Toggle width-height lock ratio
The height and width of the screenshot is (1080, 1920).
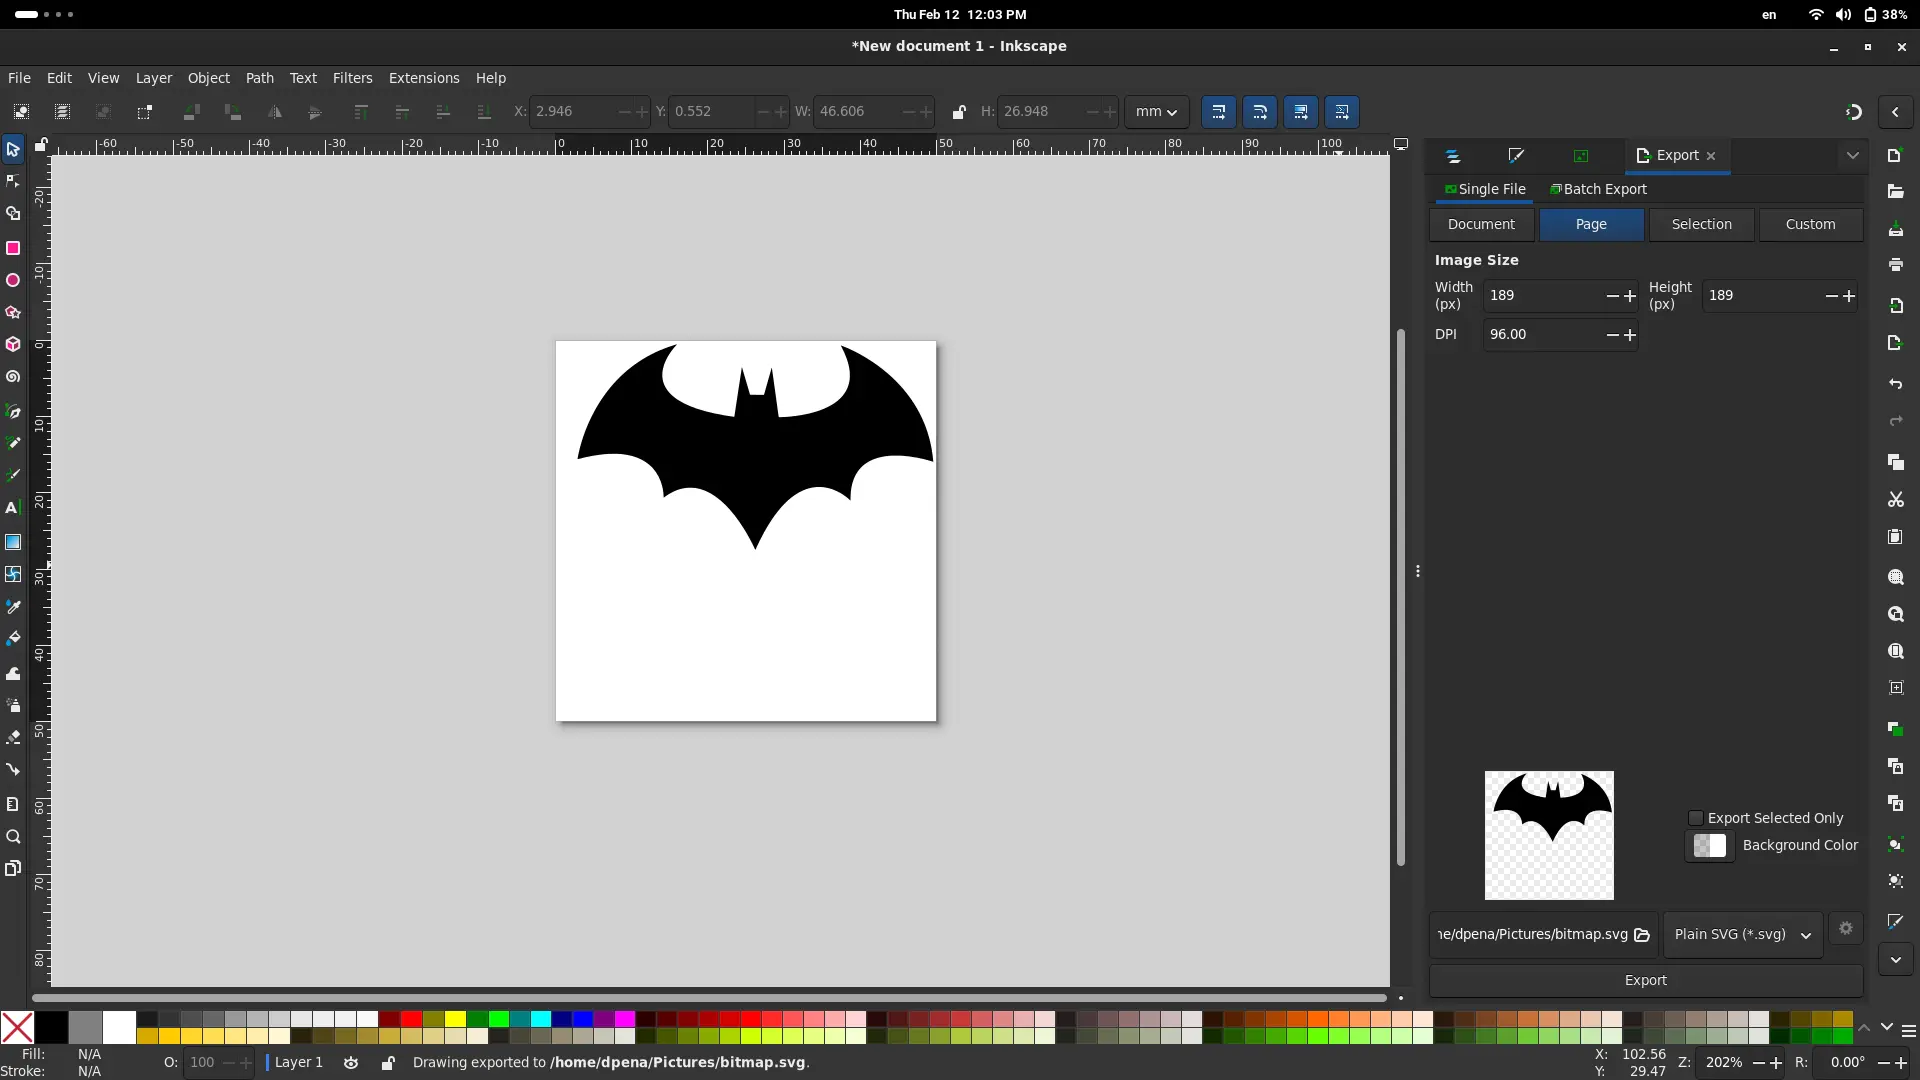click(x=959, y=112)
